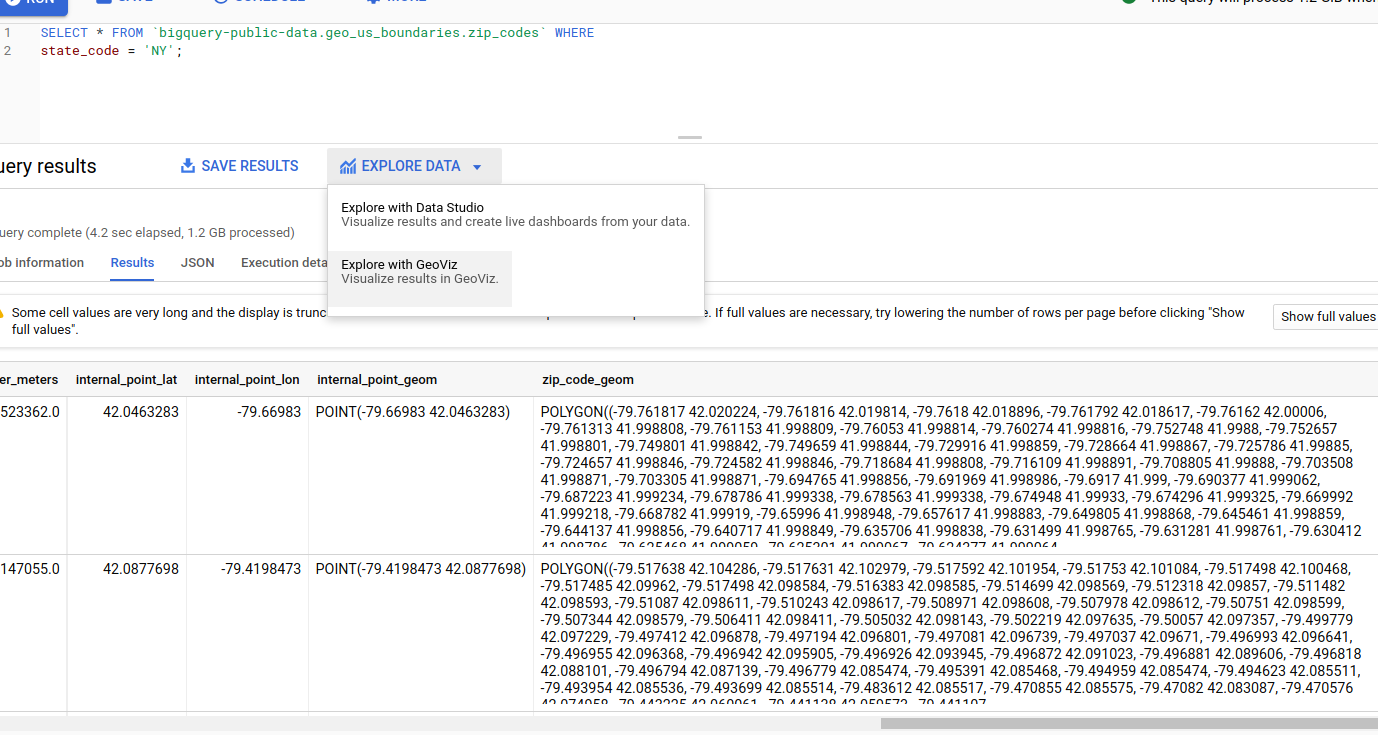Viewport: 1378px width, 735px height.
Task: Click the Save Results download icon
Action: [188, 166]
